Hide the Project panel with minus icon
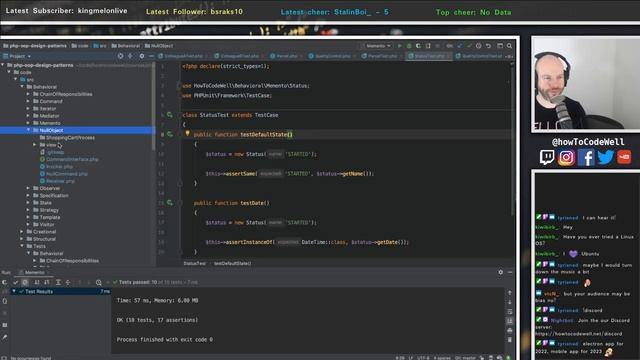Image resolution: width=640 pixels, height=360 pixels. [x=151, y=56]
